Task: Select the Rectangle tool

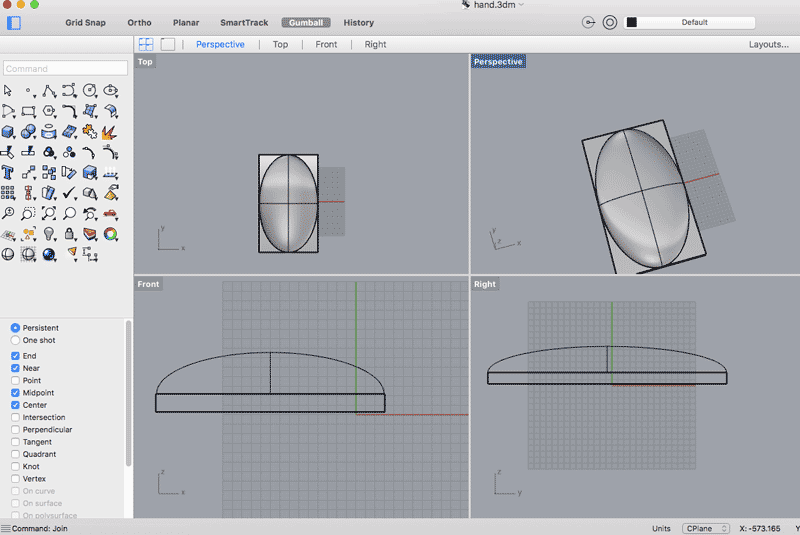Action: tap(29, 111)
